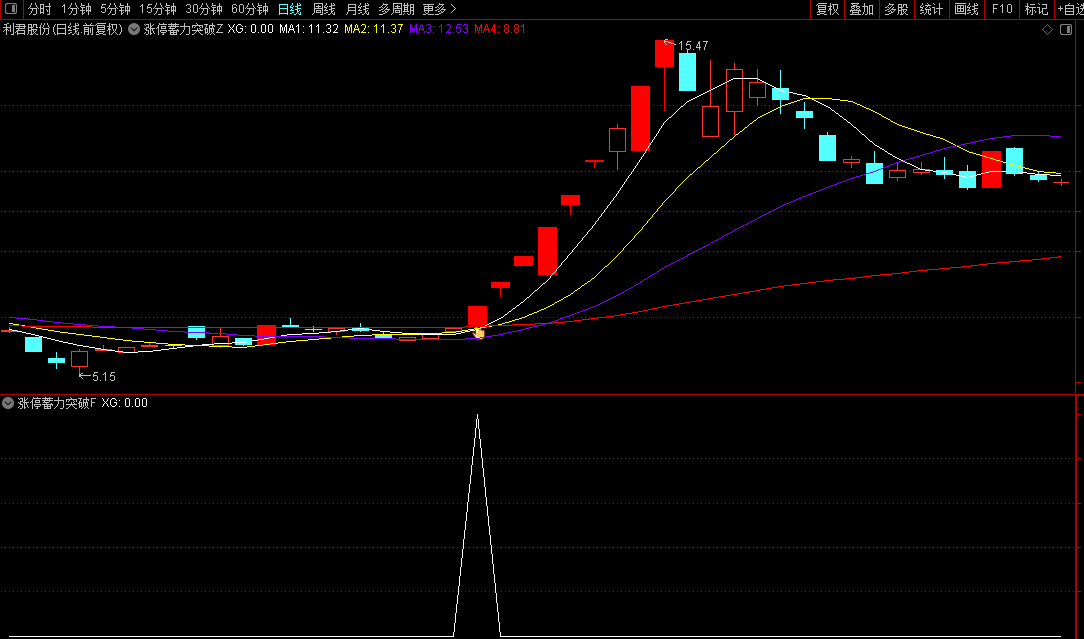Select the 月线 monthly chart tab
1084x639 pixels.
(357, 9)
